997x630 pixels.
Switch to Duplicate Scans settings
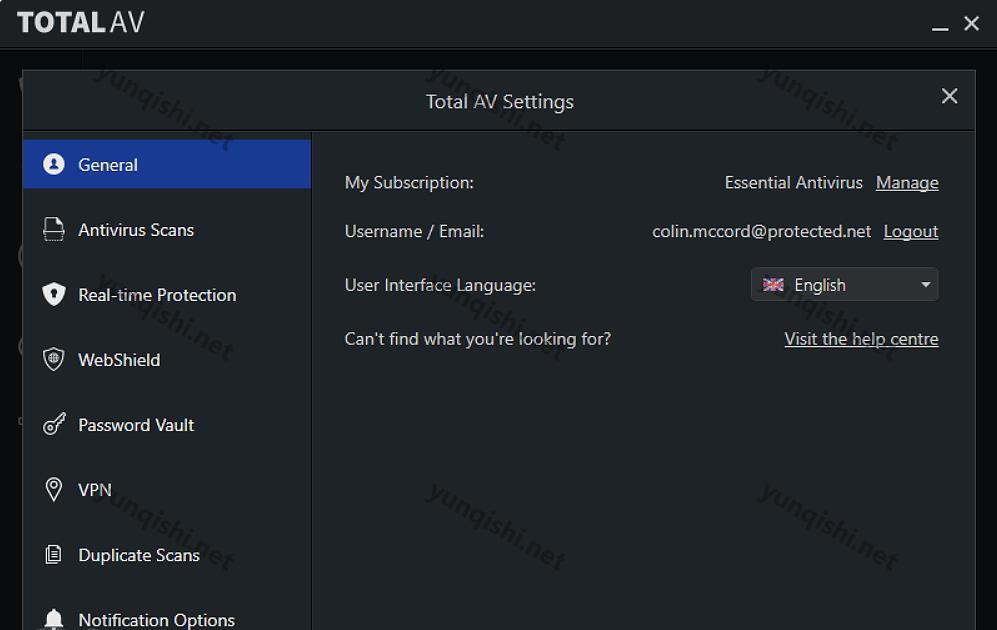(x=167, y=554)
